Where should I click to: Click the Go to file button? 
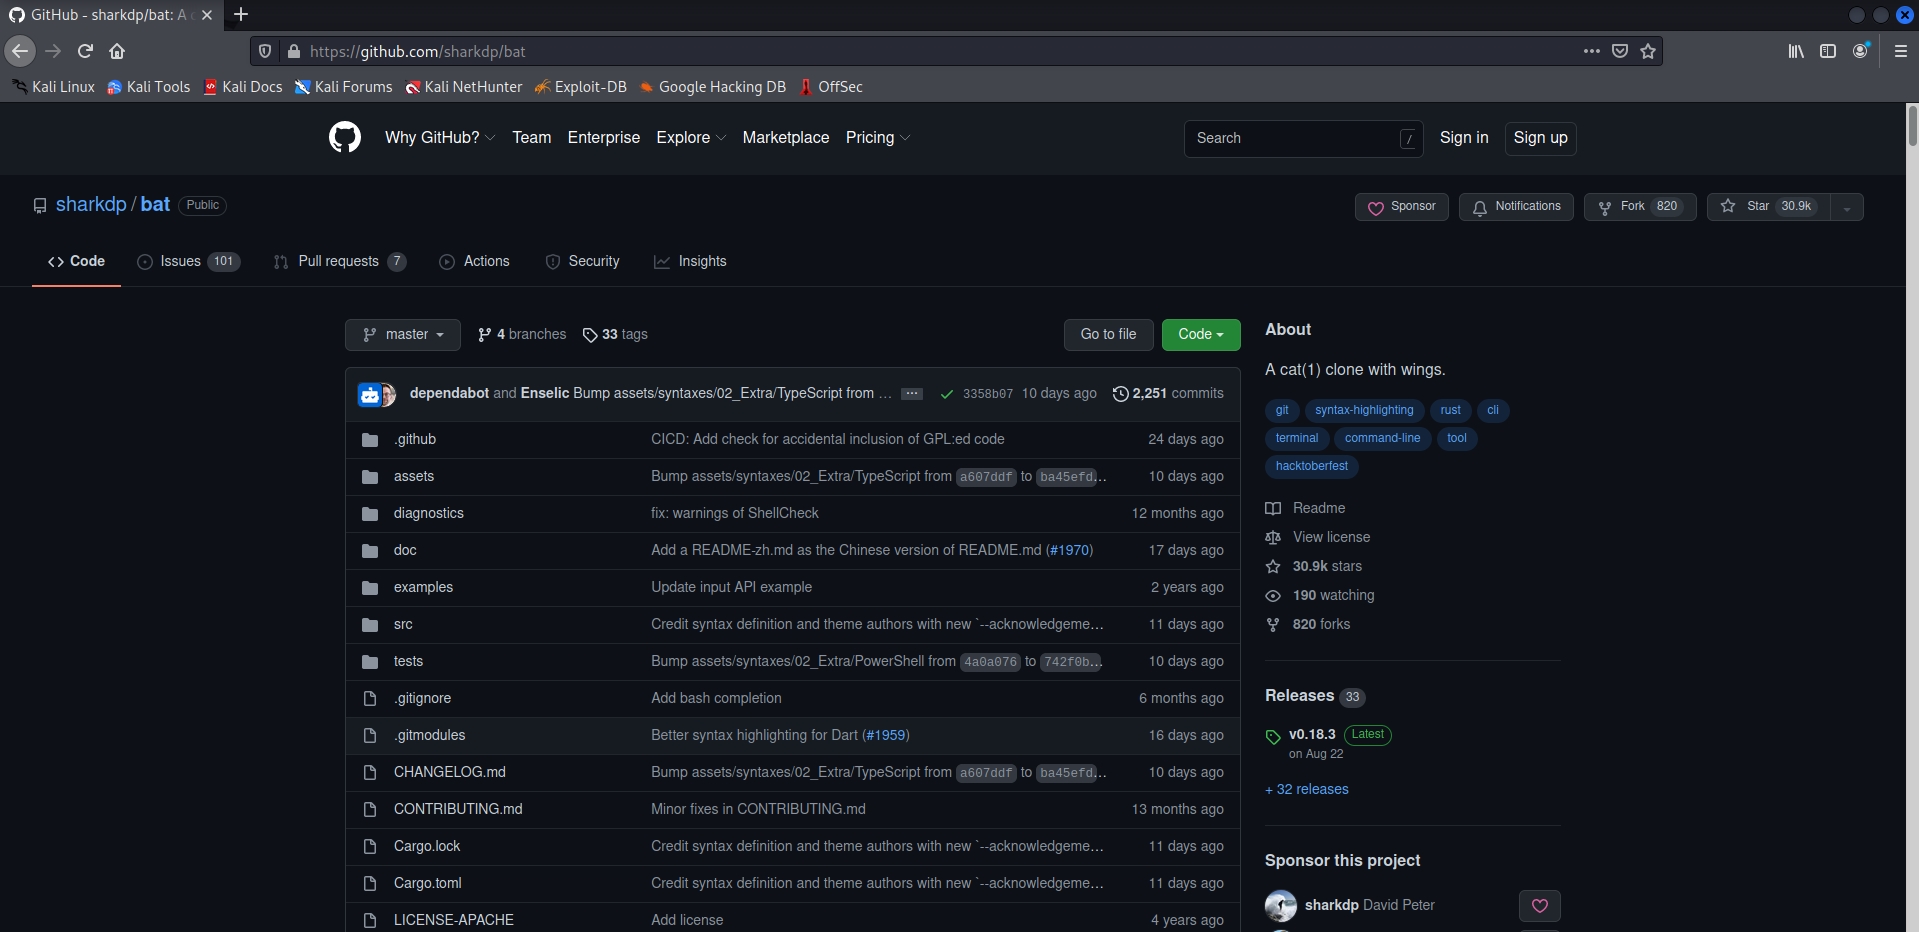[1108, 335]
